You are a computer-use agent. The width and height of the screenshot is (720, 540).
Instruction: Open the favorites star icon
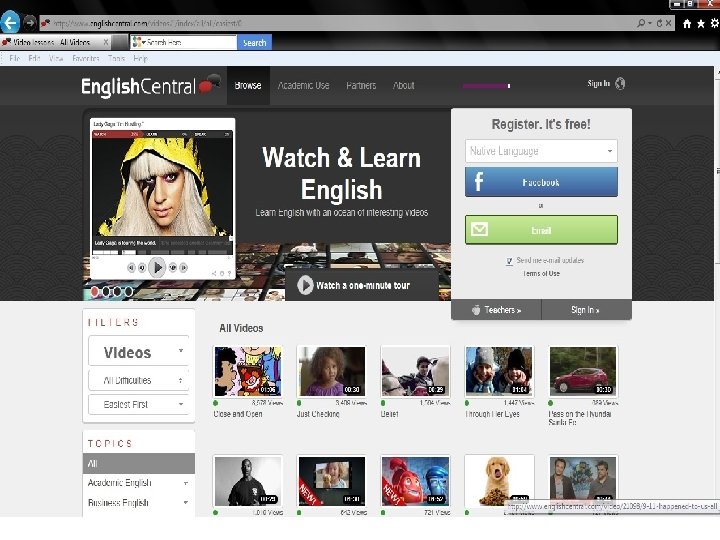[701, 24]
